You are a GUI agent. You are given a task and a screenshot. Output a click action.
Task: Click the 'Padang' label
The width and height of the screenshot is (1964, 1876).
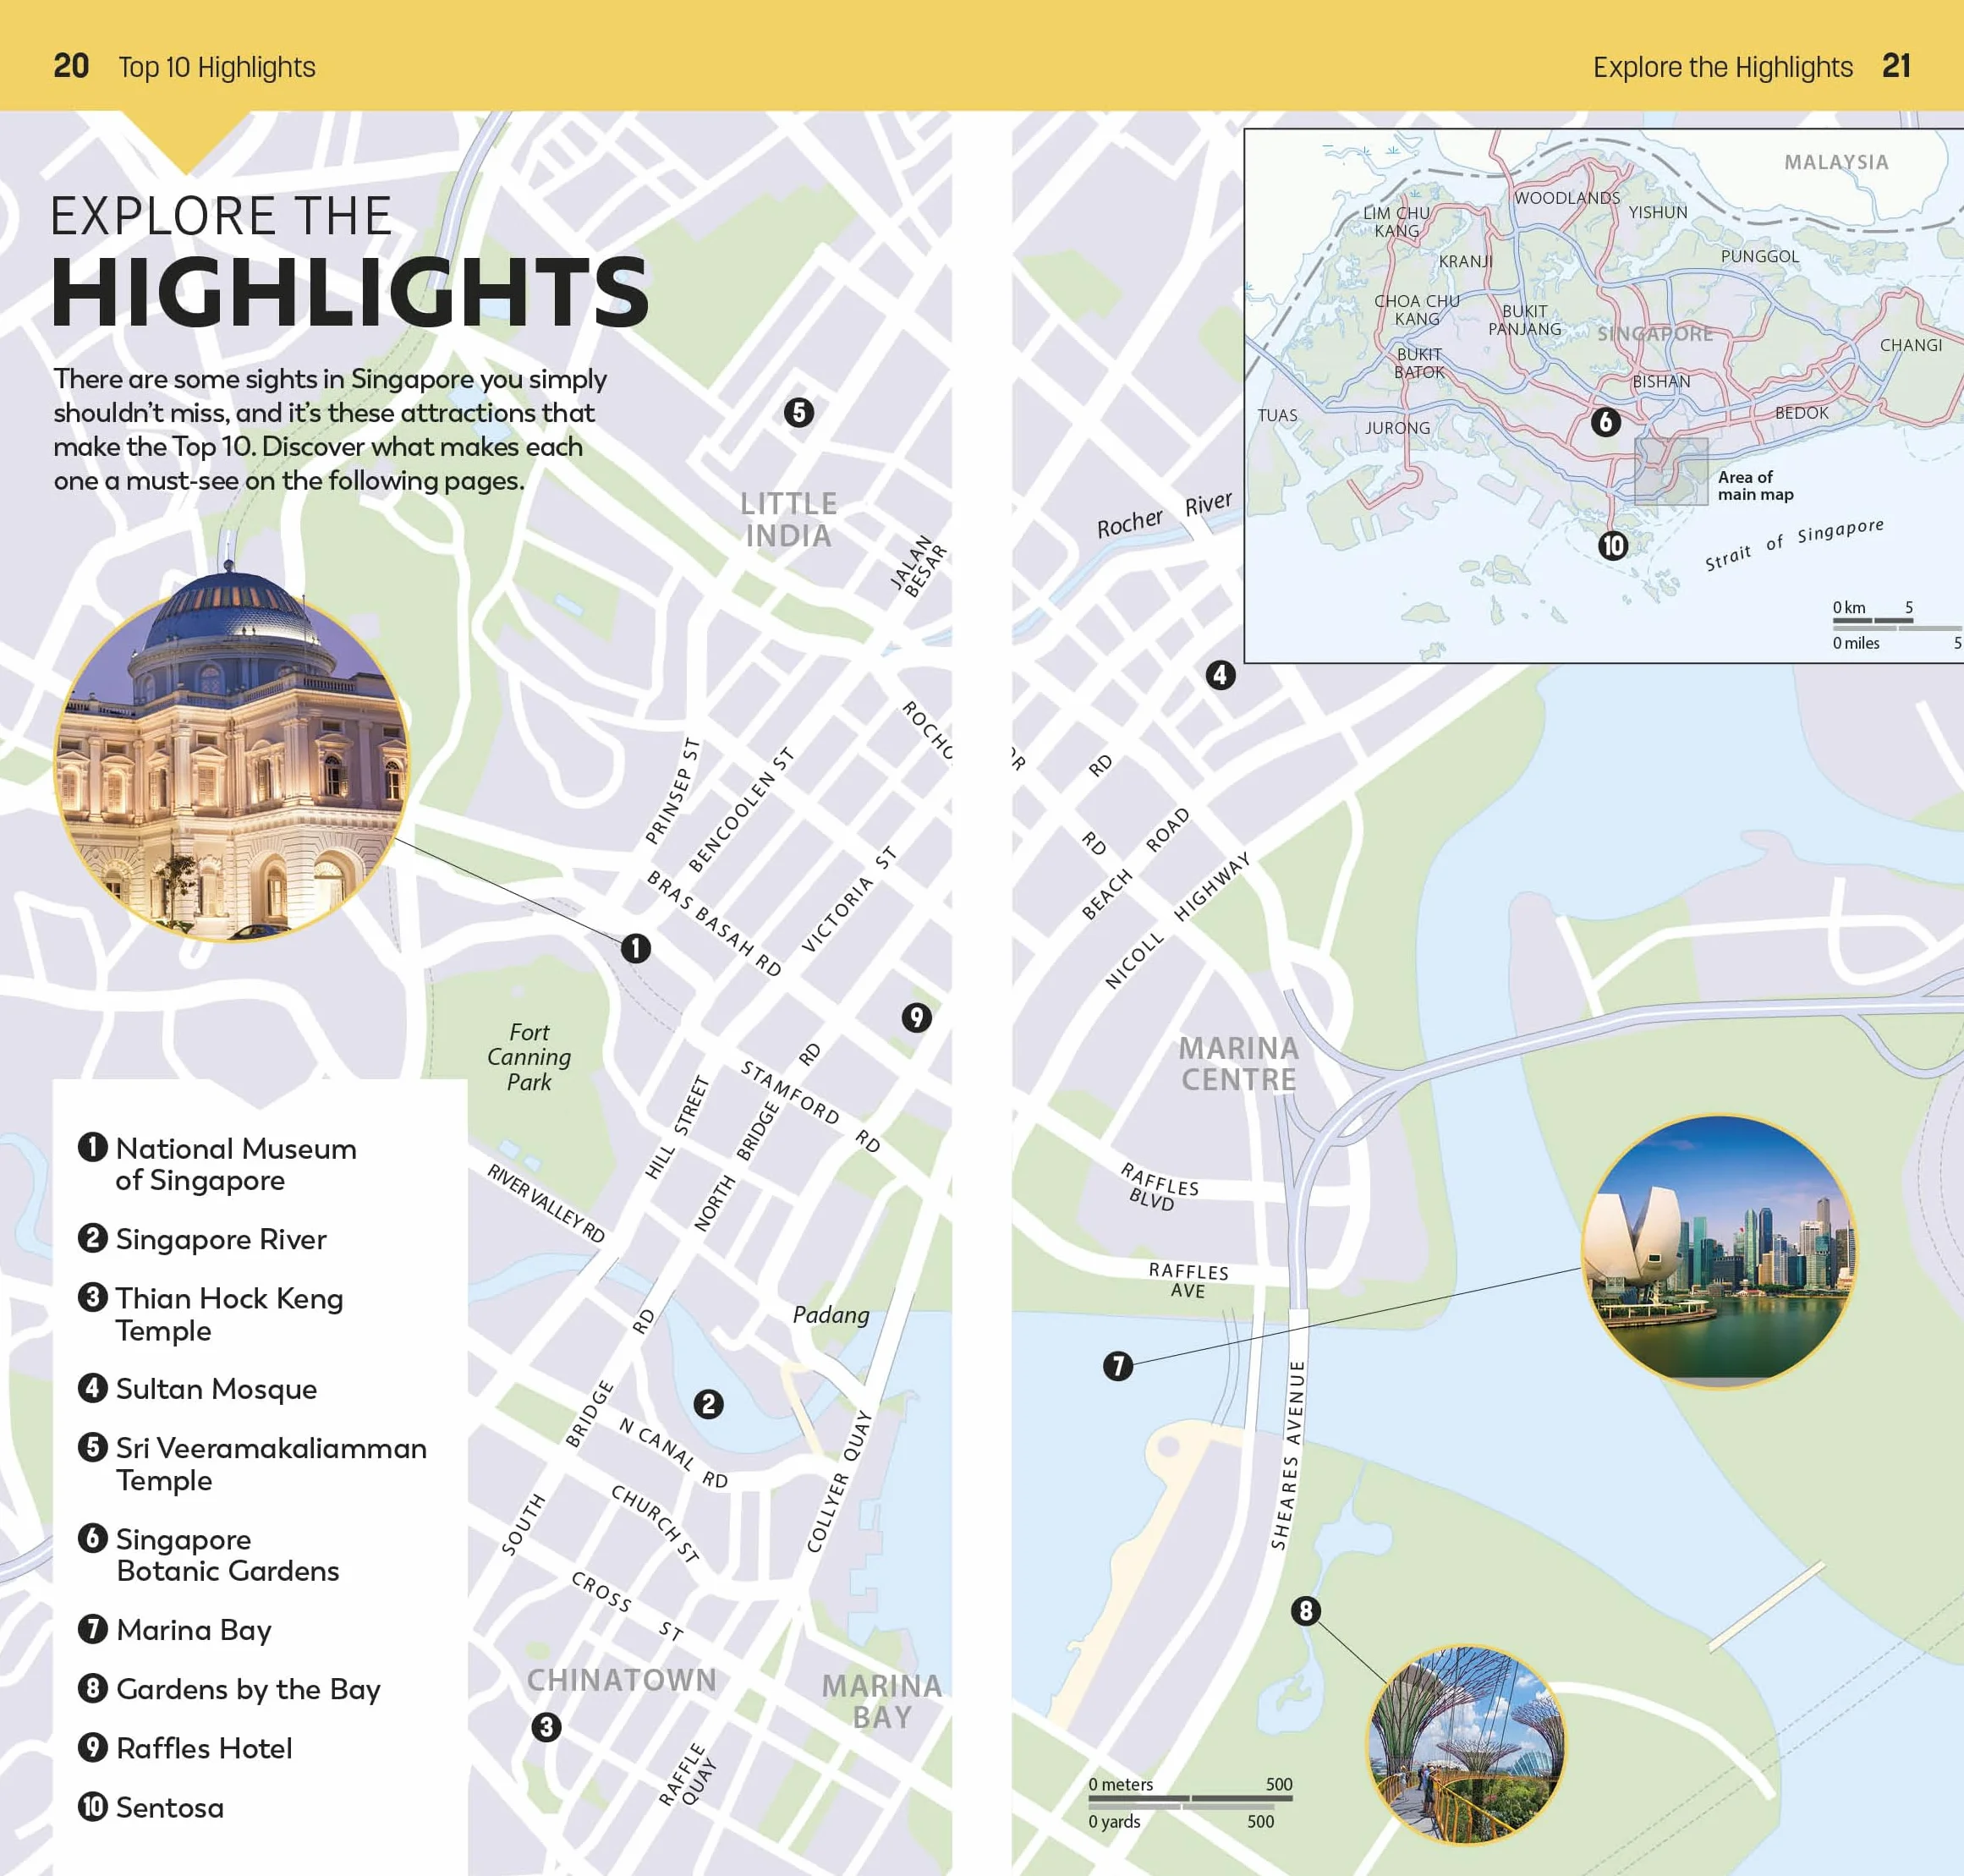(831, 1314)
